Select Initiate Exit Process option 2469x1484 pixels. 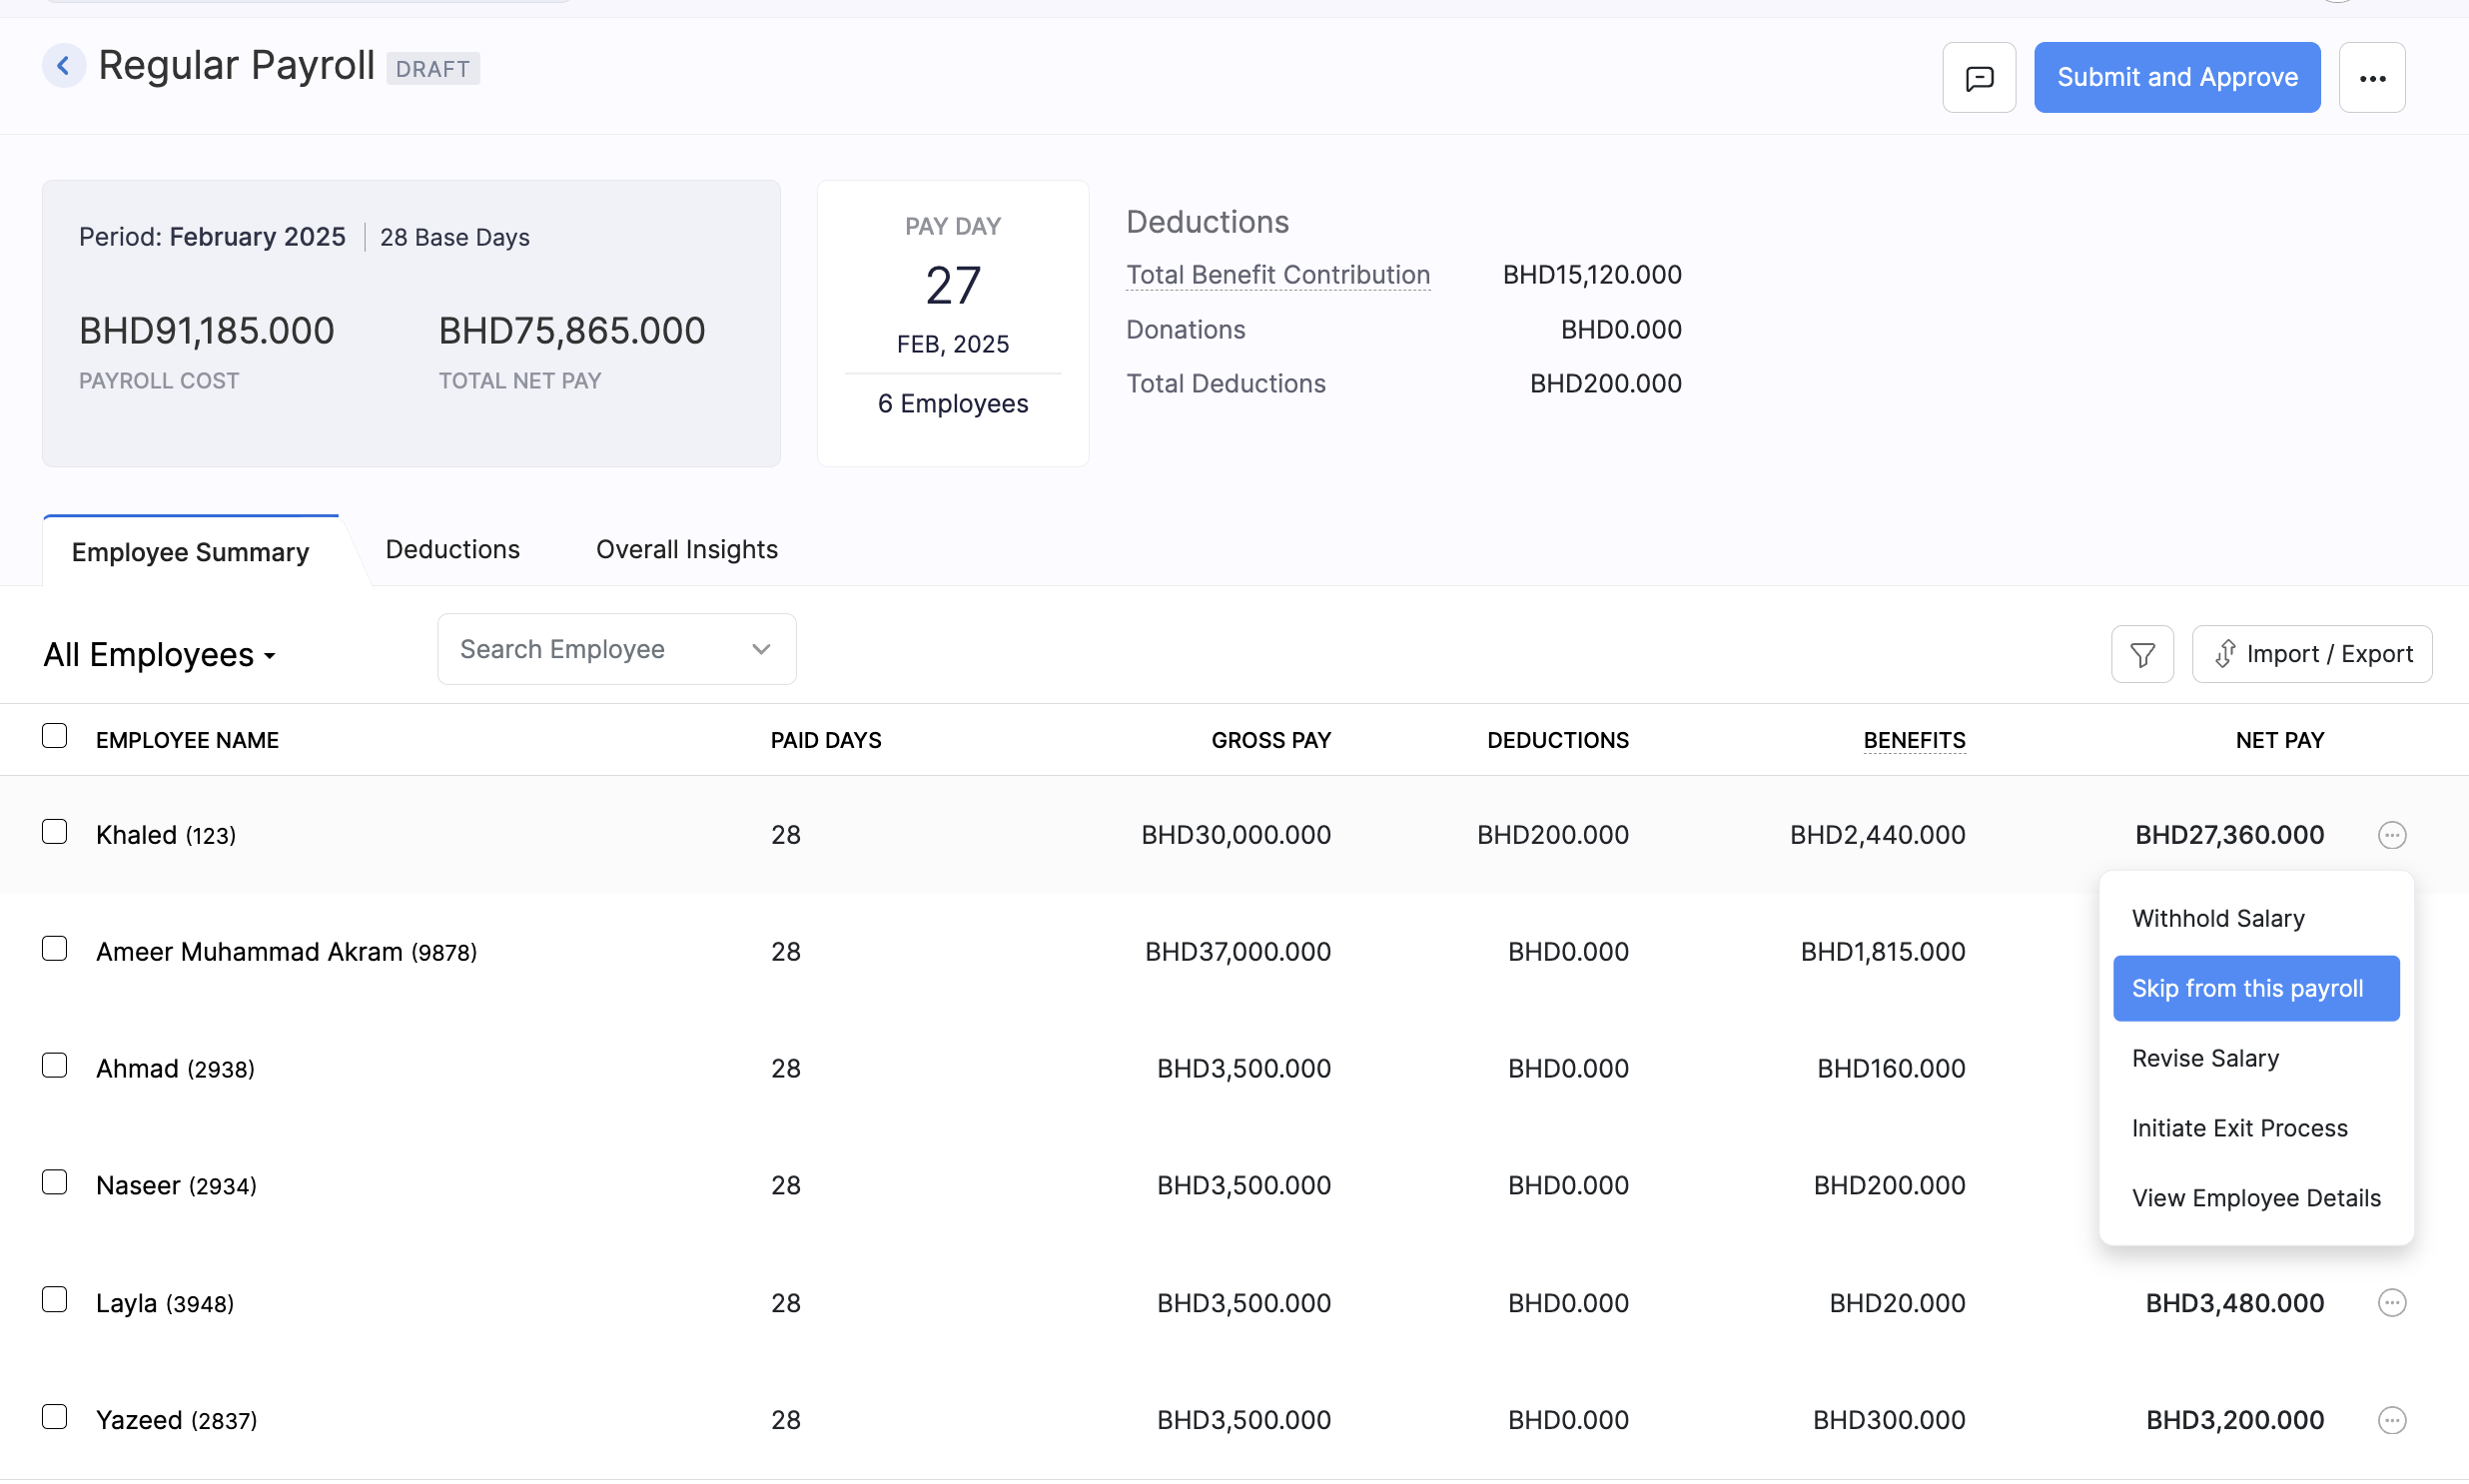coord(2239,1127)
